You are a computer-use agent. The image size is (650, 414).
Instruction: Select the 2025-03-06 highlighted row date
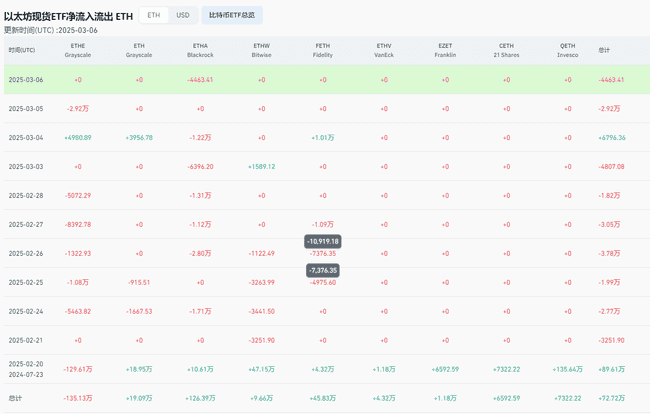(26, 80)
